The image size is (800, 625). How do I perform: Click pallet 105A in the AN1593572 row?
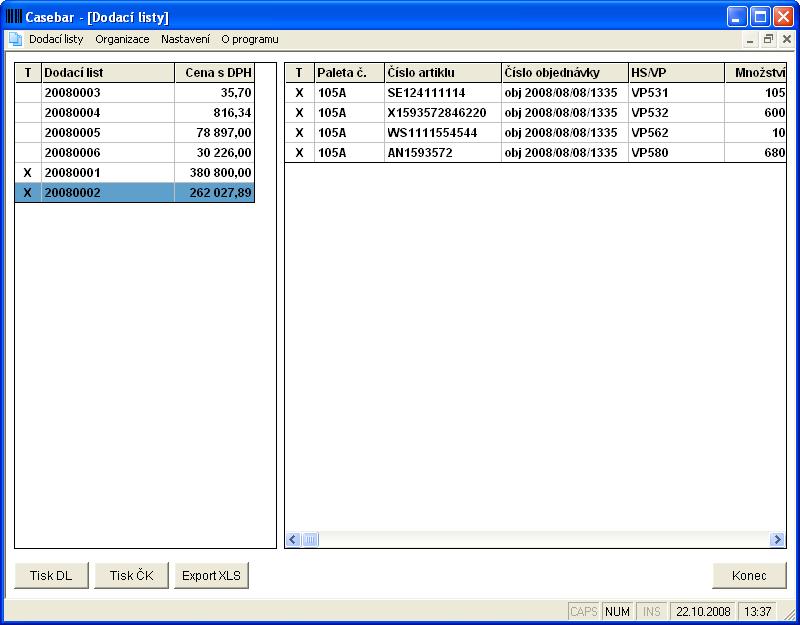pyautogui.click(x=332, y=153)
